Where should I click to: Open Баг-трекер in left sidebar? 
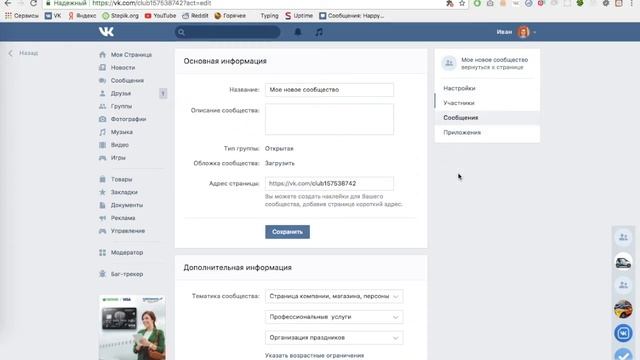point(127,274)
